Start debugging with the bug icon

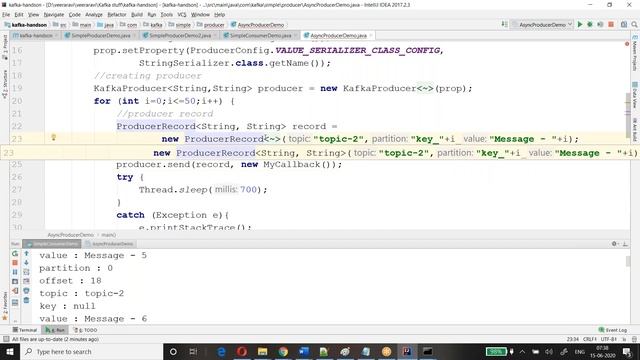[590, 24]
